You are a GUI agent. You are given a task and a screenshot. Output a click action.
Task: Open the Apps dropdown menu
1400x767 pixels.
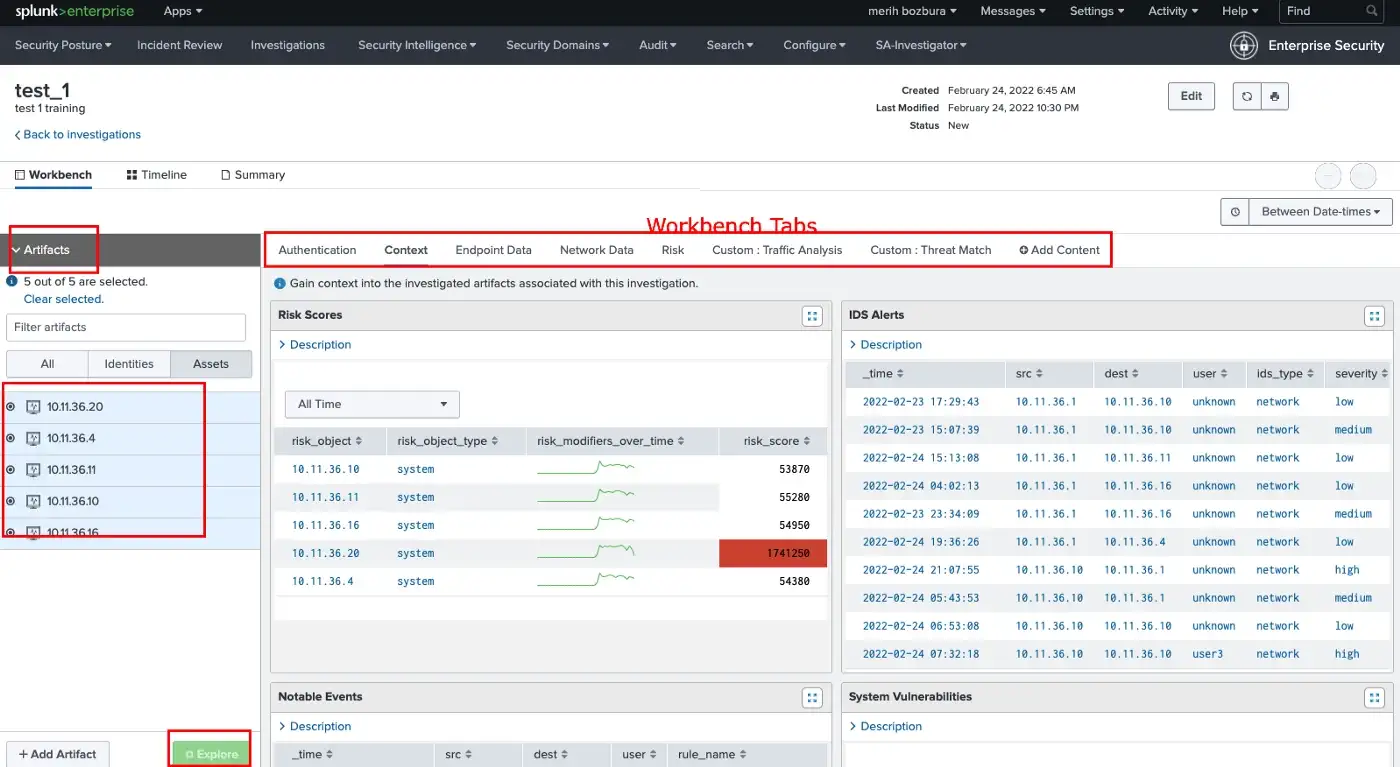coord(182,11)
